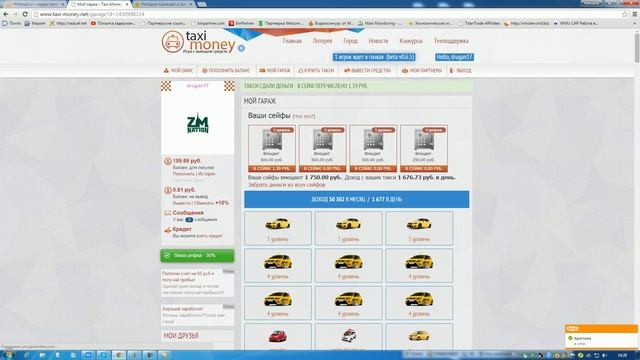Click the МОИ ДРУЗЬЯ heading in sidebar

click(x=181, y=336)
